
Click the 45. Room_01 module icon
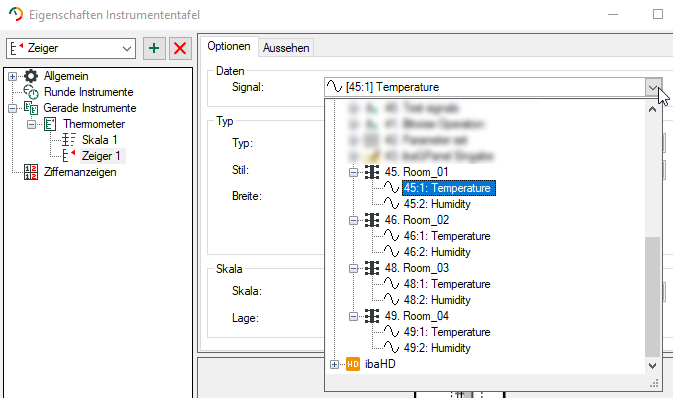pos(372,172)
